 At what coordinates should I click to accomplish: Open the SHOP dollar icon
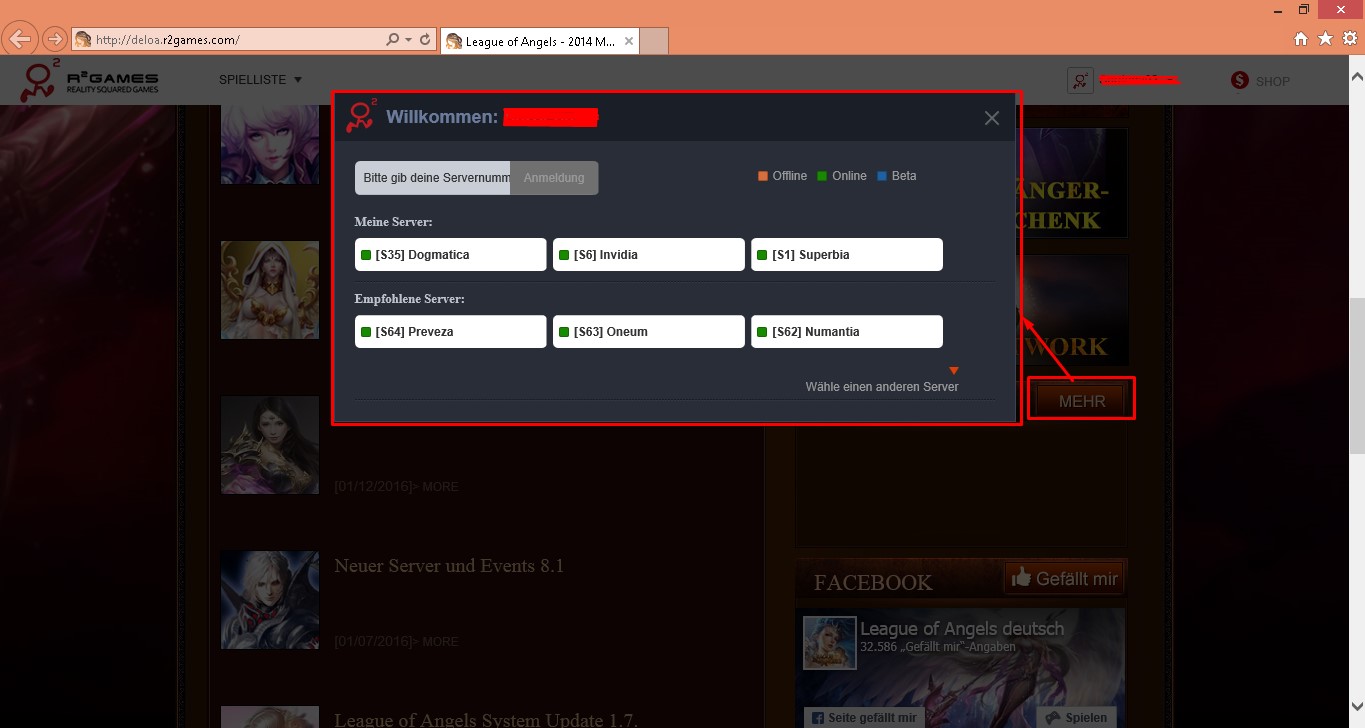(1240, 81)
